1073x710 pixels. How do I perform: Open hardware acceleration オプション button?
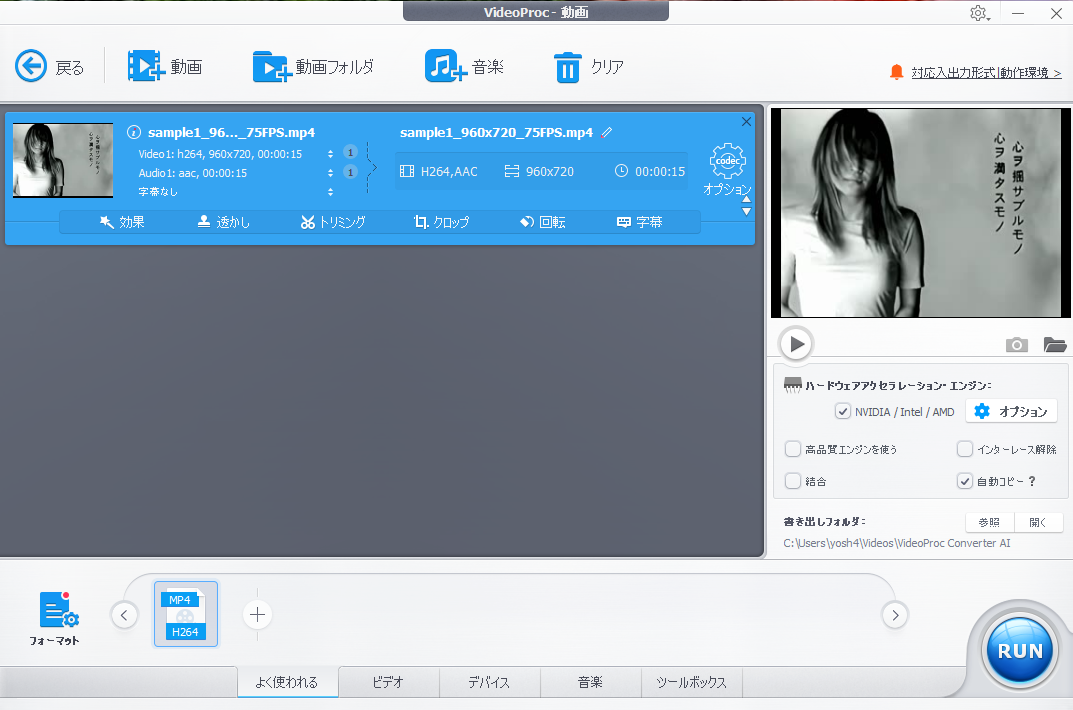[1011, 411]
